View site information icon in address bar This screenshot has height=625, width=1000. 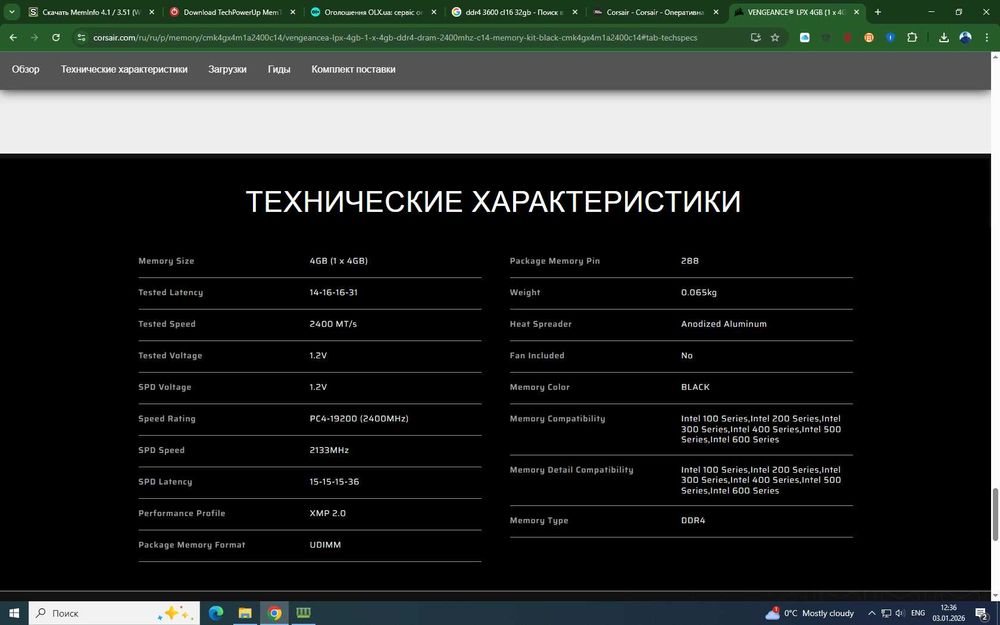point(81,38)
